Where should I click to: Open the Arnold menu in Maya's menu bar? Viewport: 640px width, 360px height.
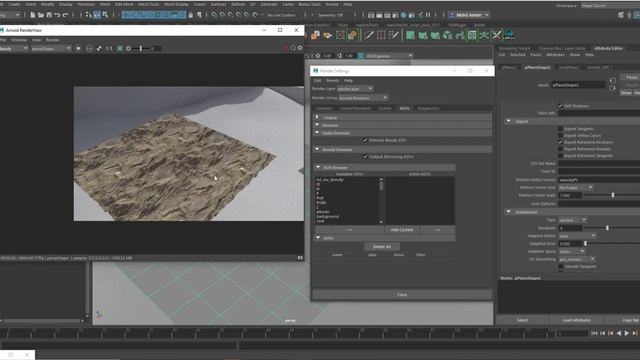pos(332,4)
